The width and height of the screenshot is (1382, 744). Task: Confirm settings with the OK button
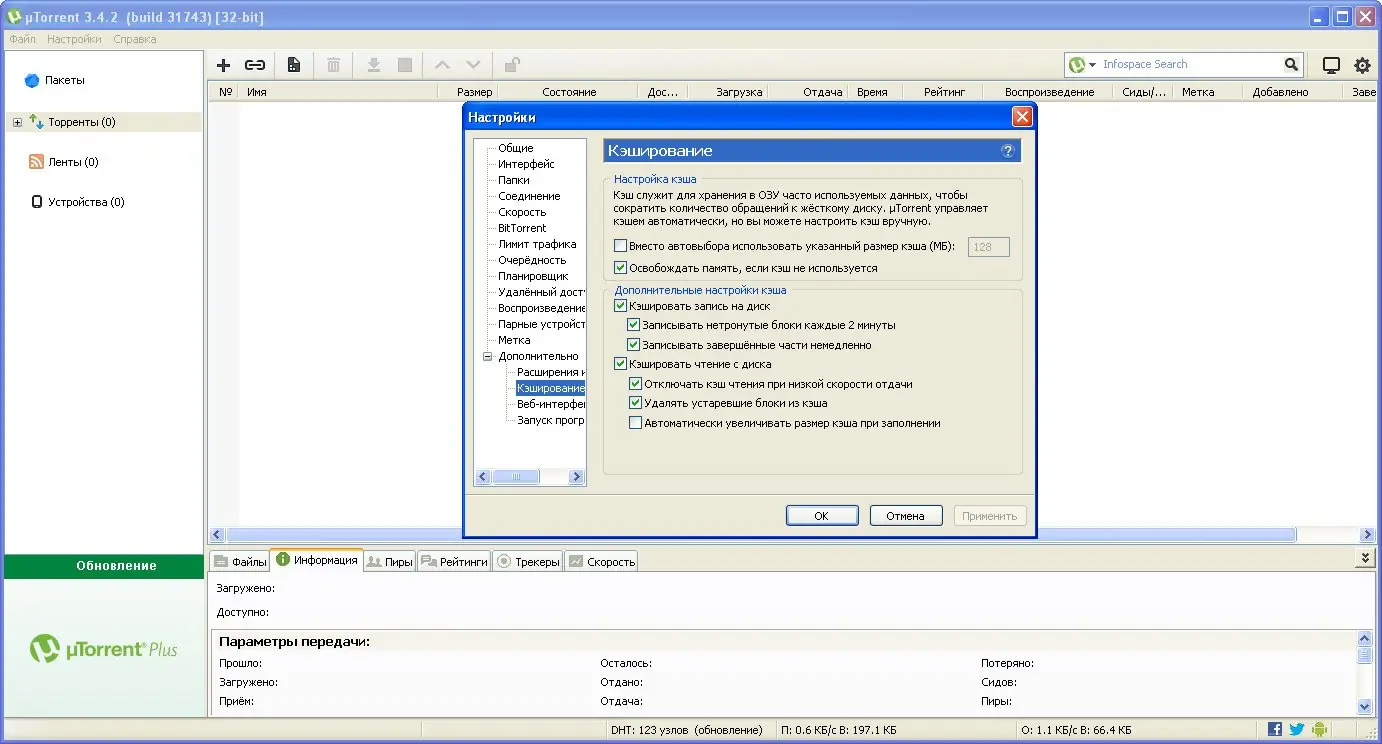coord(822,515)
